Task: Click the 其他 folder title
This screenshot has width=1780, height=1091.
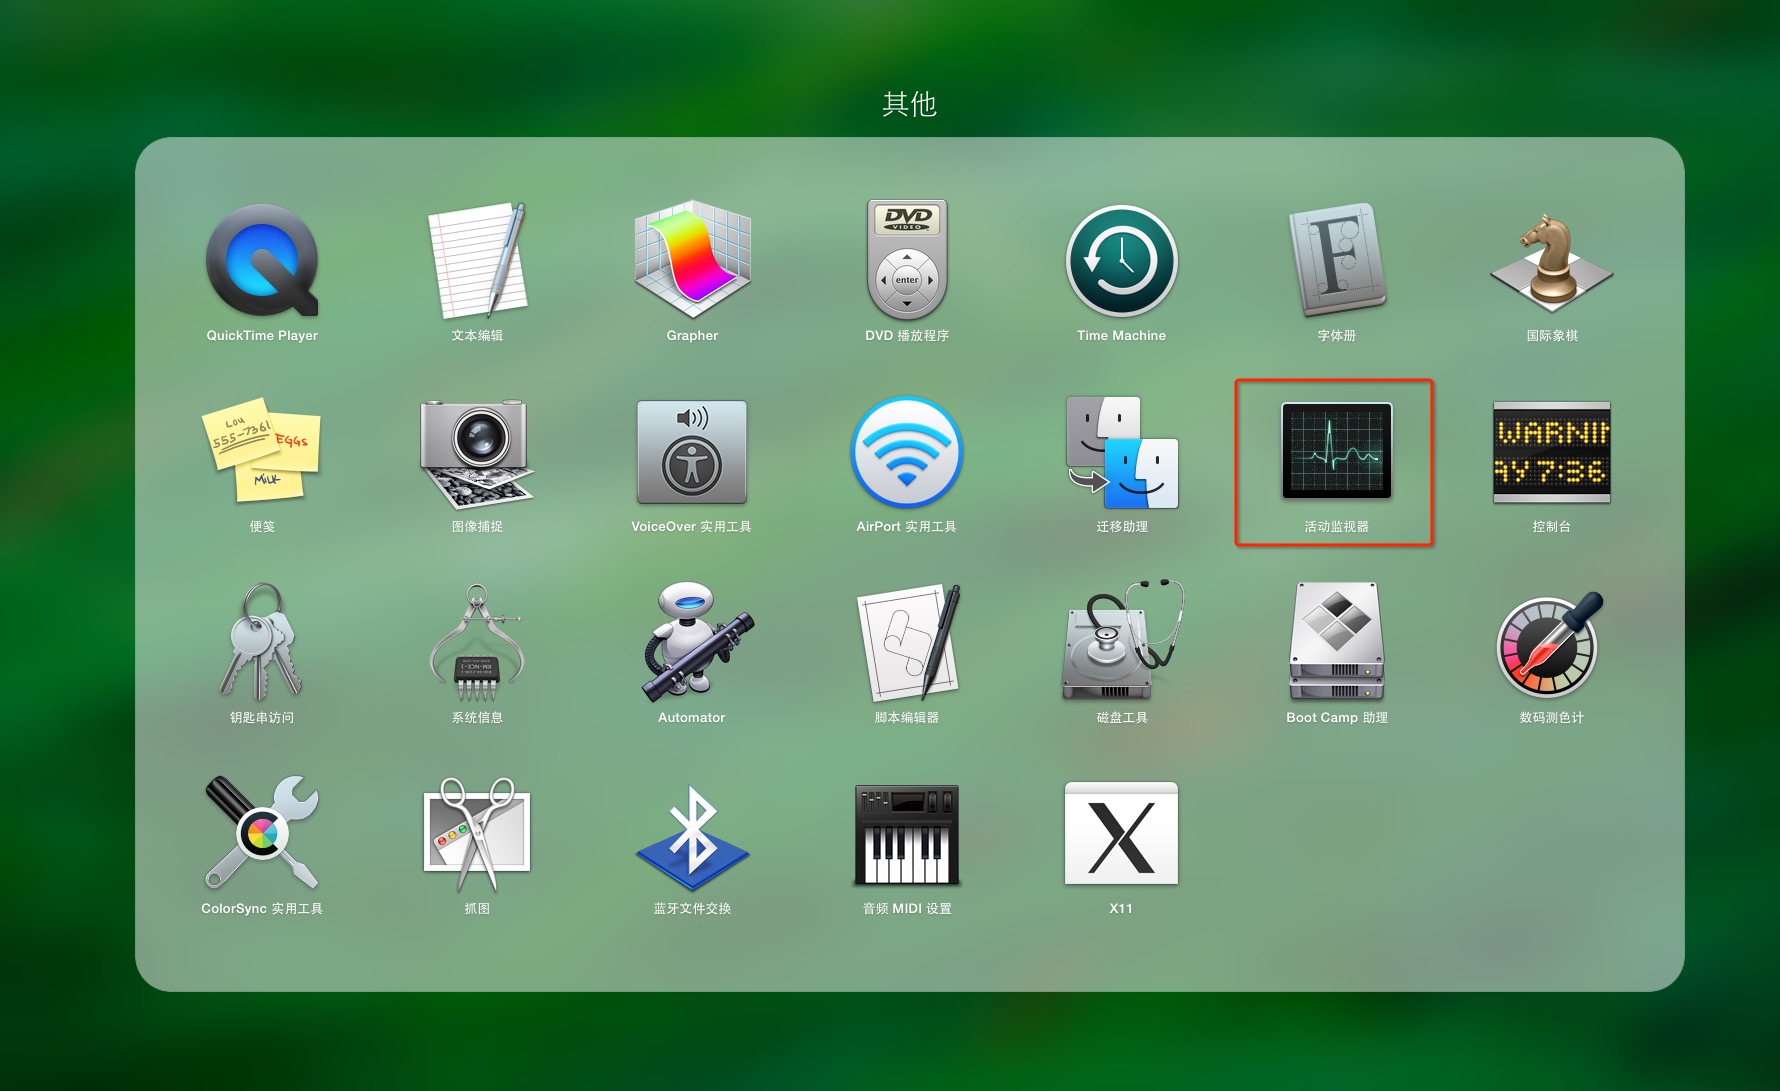Action: (909, 104)
